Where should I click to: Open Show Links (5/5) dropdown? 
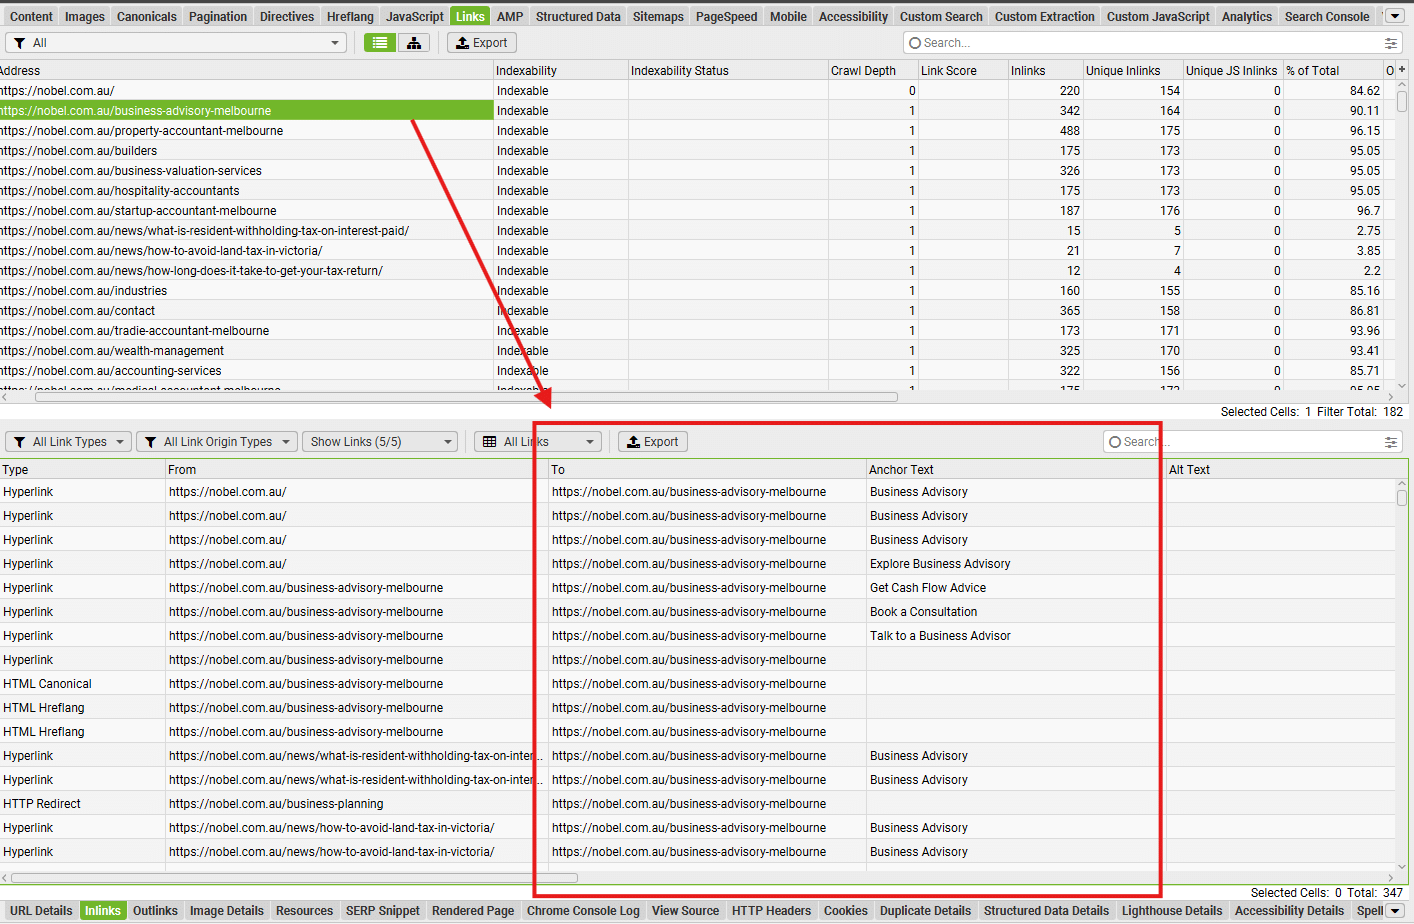380,442
